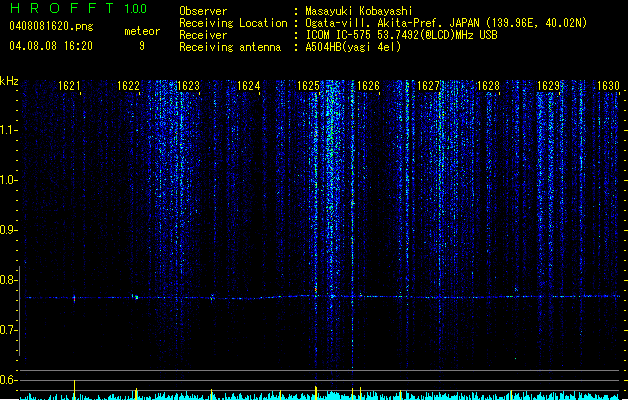This screenshot has height=400, width=629.
Task: Select the file name 0408081620.png
Action: click(x=51, y=26)
